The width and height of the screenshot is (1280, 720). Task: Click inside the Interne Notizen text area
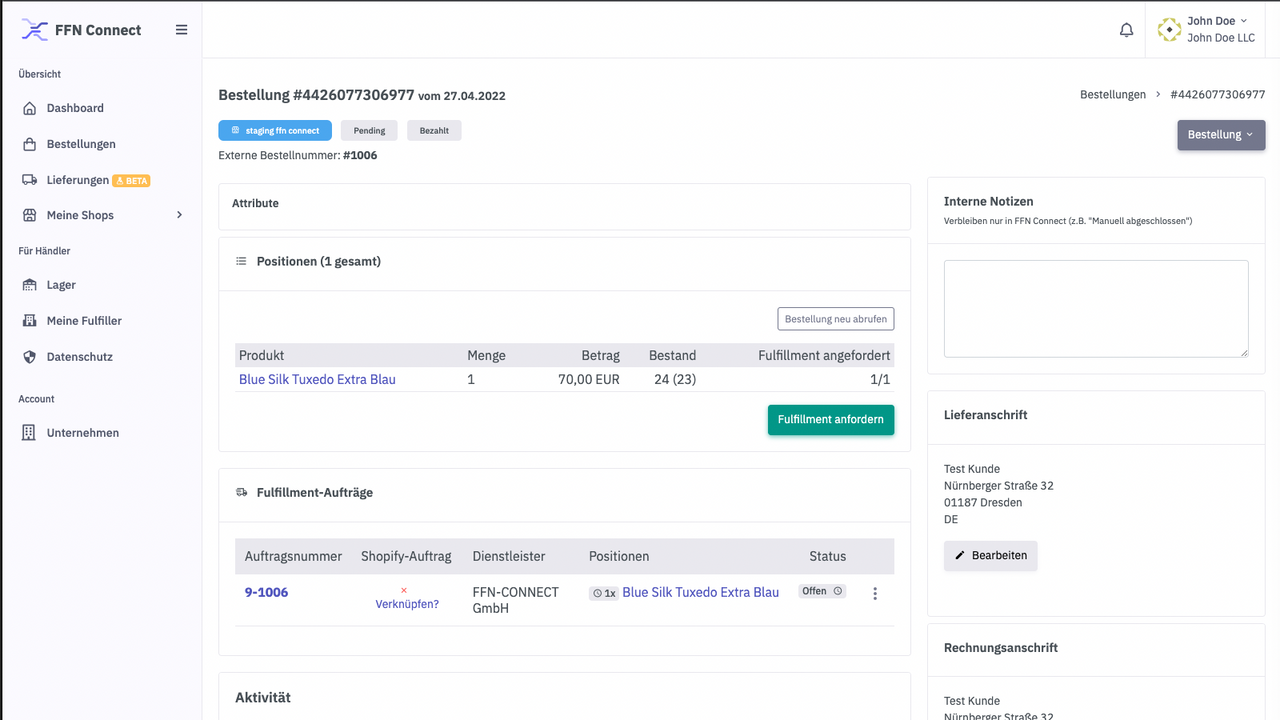[x=1096, y=308]
